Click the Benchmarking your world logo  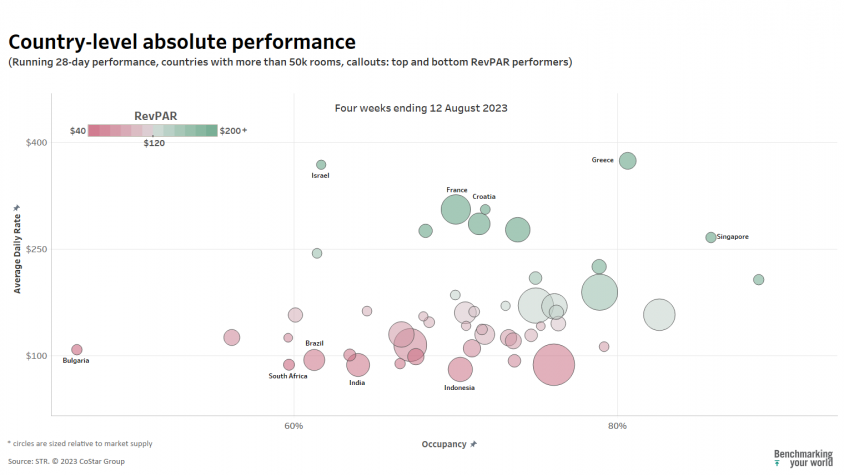[803, 458]
